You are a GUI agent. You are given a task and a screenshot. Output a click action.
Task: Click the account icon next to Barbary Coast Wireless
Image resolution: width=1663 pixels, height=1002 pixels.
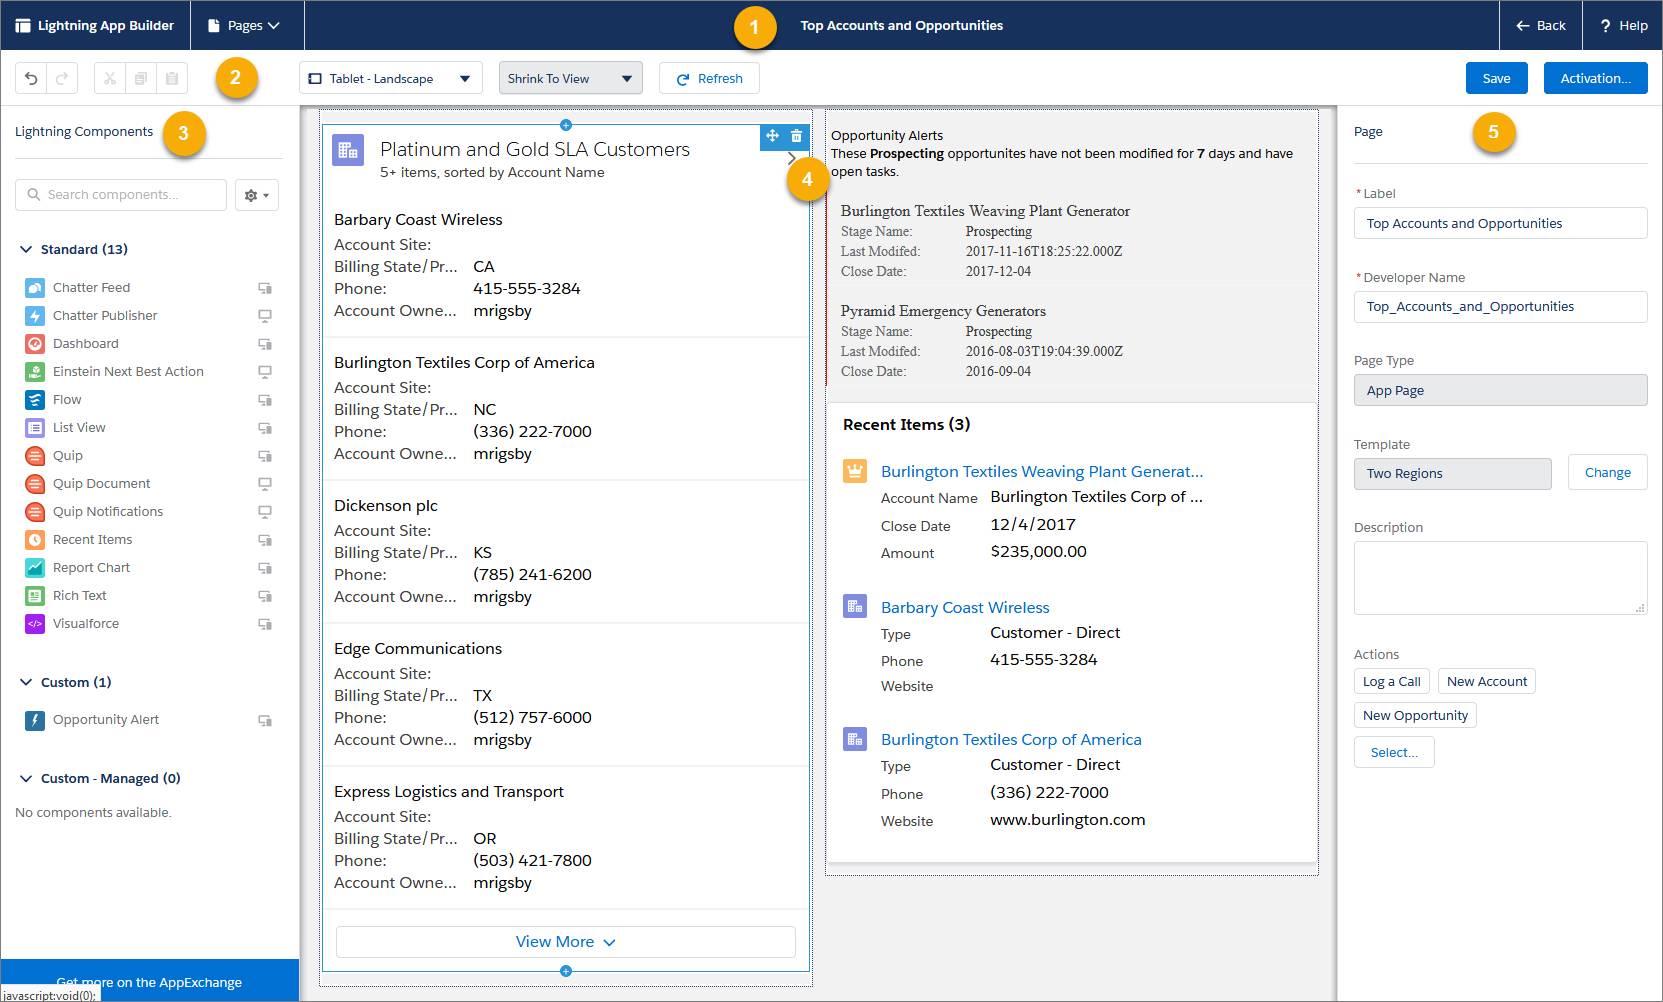[855, 606]
